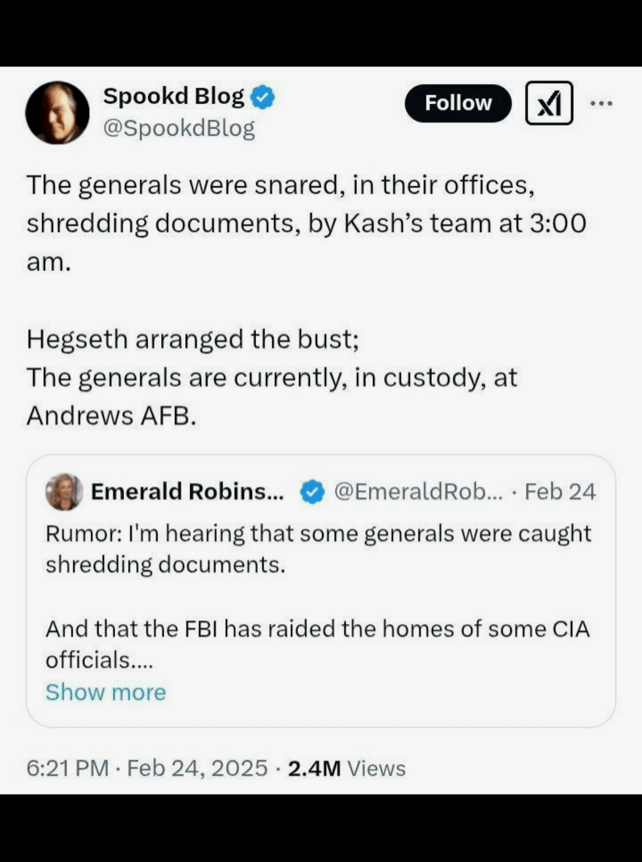Open the Spookd Blog profile avatar
Screen dimensions: 642x862
pos(57,112)
